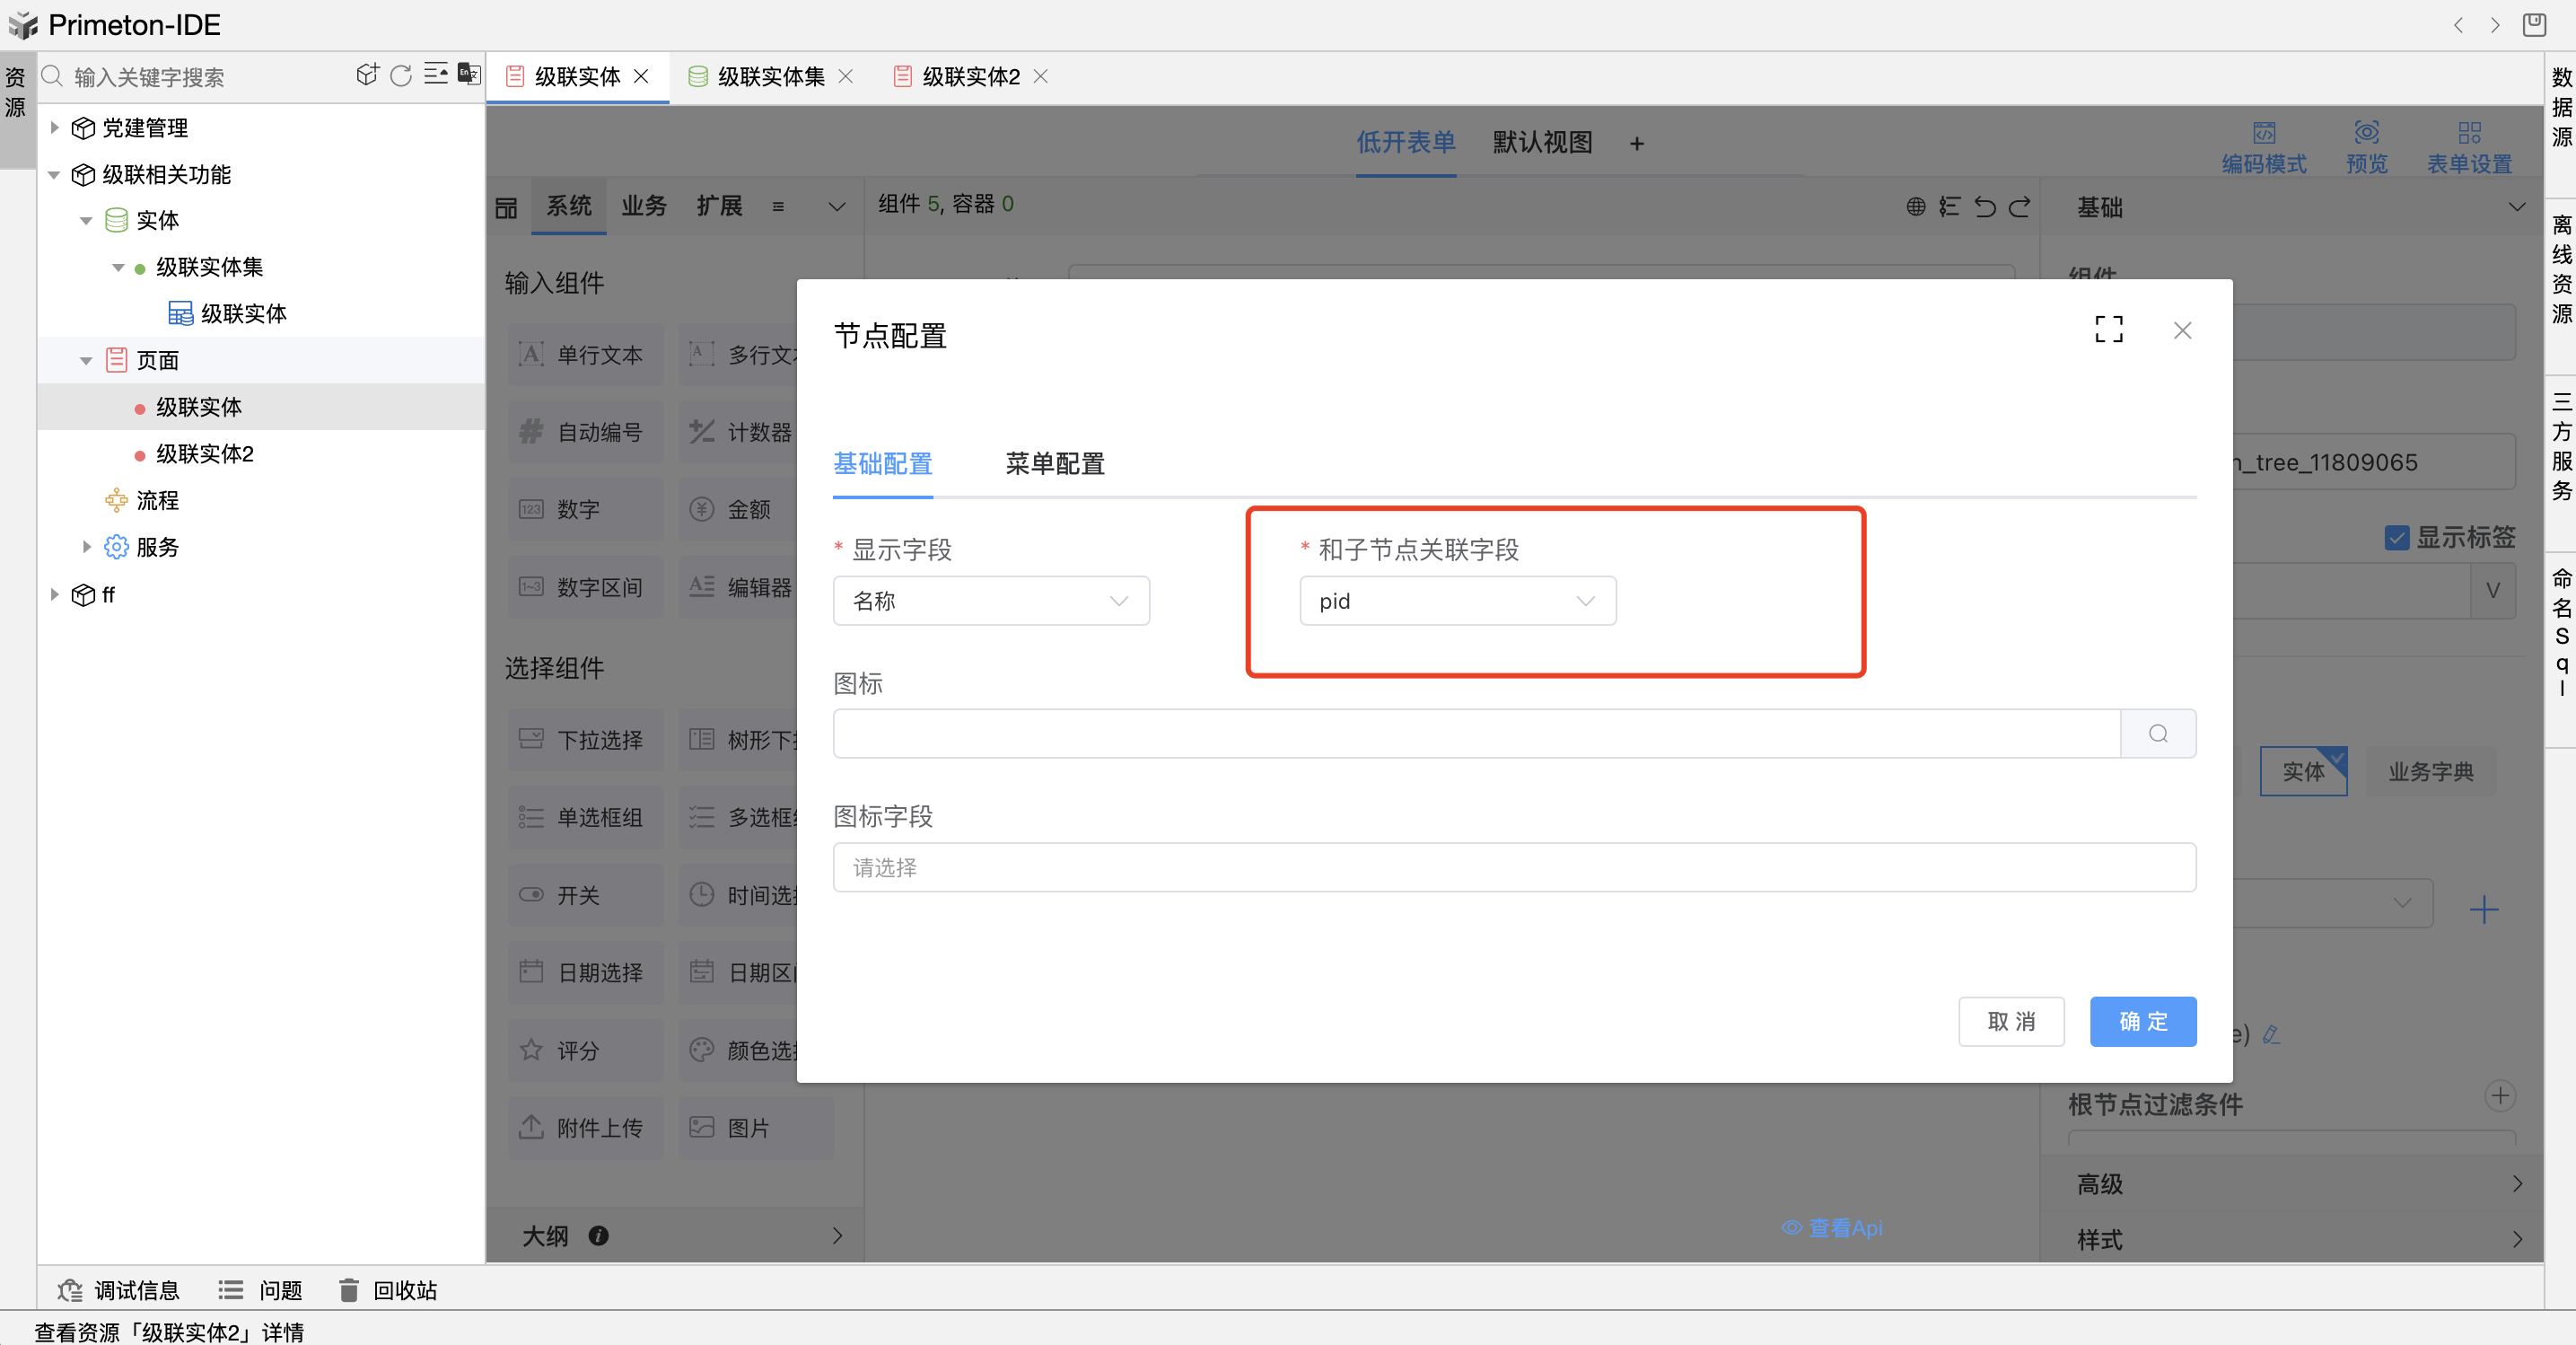Expand the 党建管理 tree node
The image size is (2576, 1345).
(x=55, y=128)
